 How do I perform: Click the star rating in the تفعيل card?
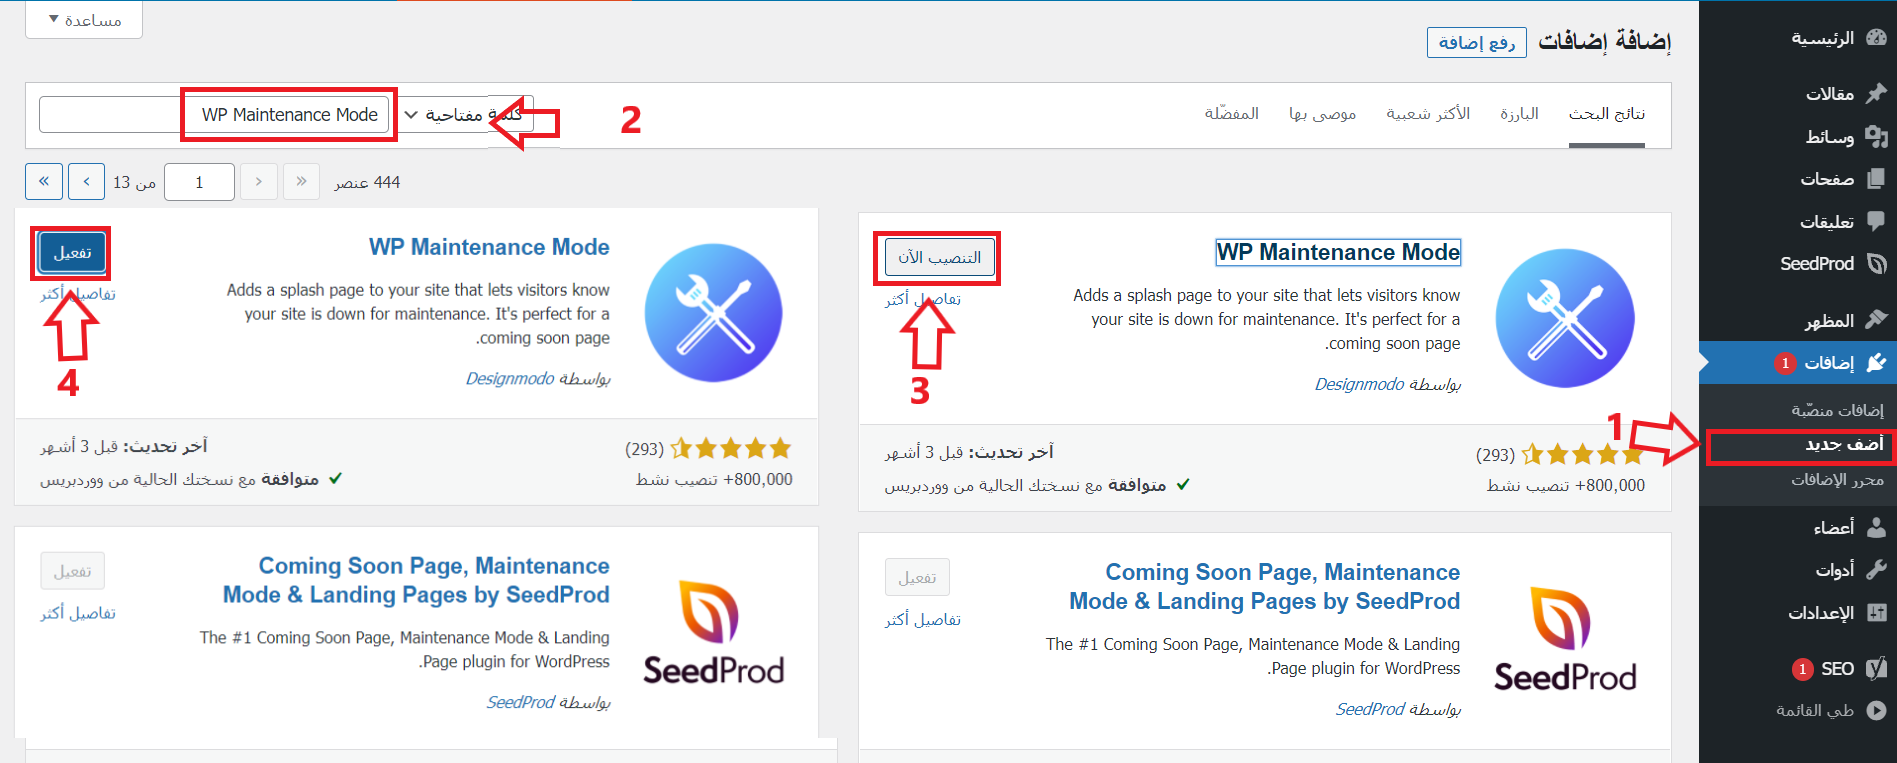(731, 448)
